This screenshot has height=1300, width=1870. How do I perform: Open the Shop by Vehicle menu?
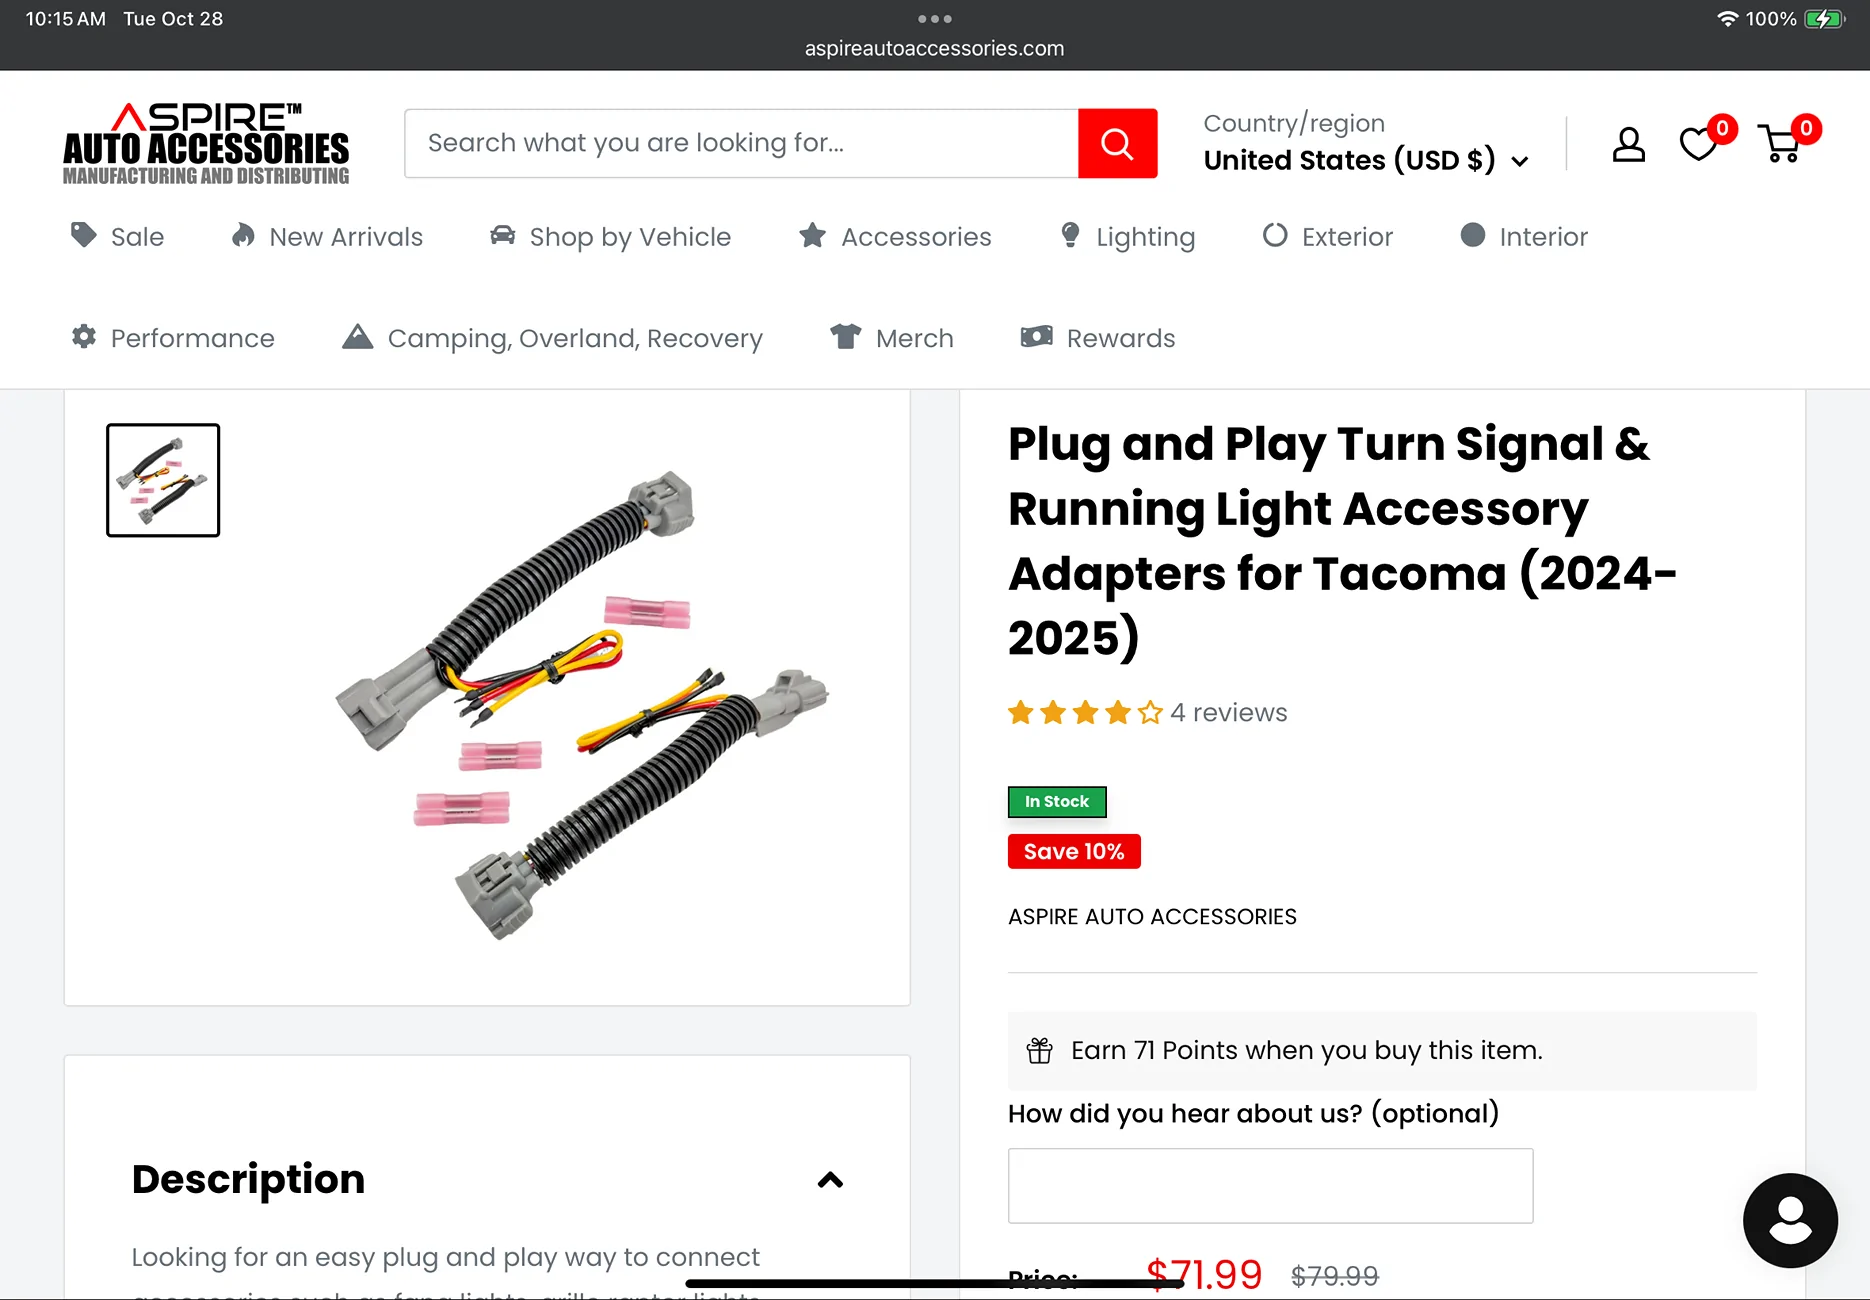point(610,237)
